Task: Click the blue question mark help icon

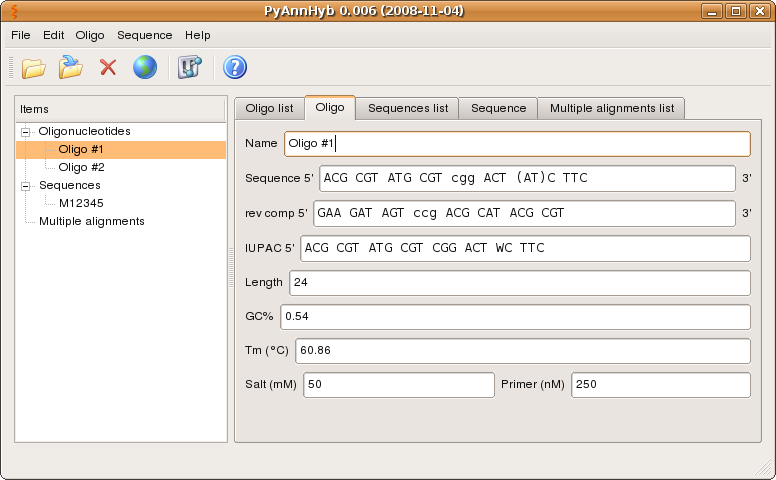Action: click(x=235, y=67)
